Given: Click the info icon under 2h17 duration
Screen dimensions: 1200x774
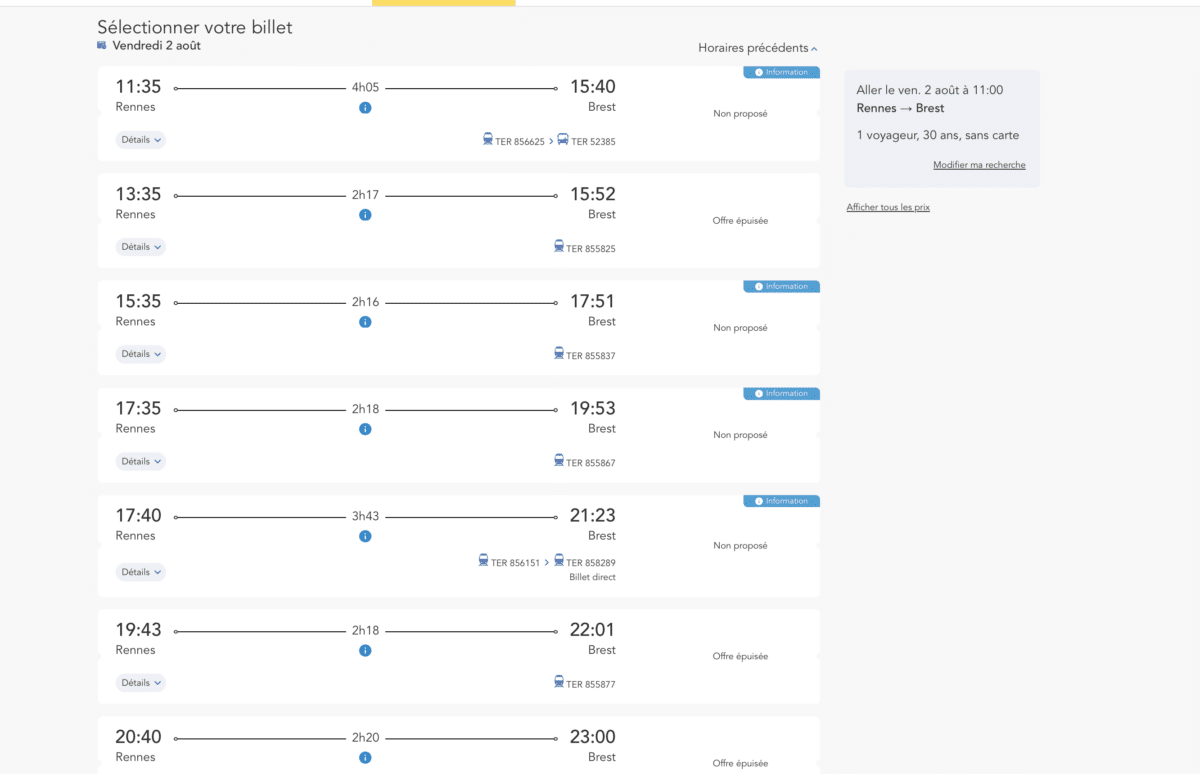Looking at the screenshot, I should tap(365, 214).
